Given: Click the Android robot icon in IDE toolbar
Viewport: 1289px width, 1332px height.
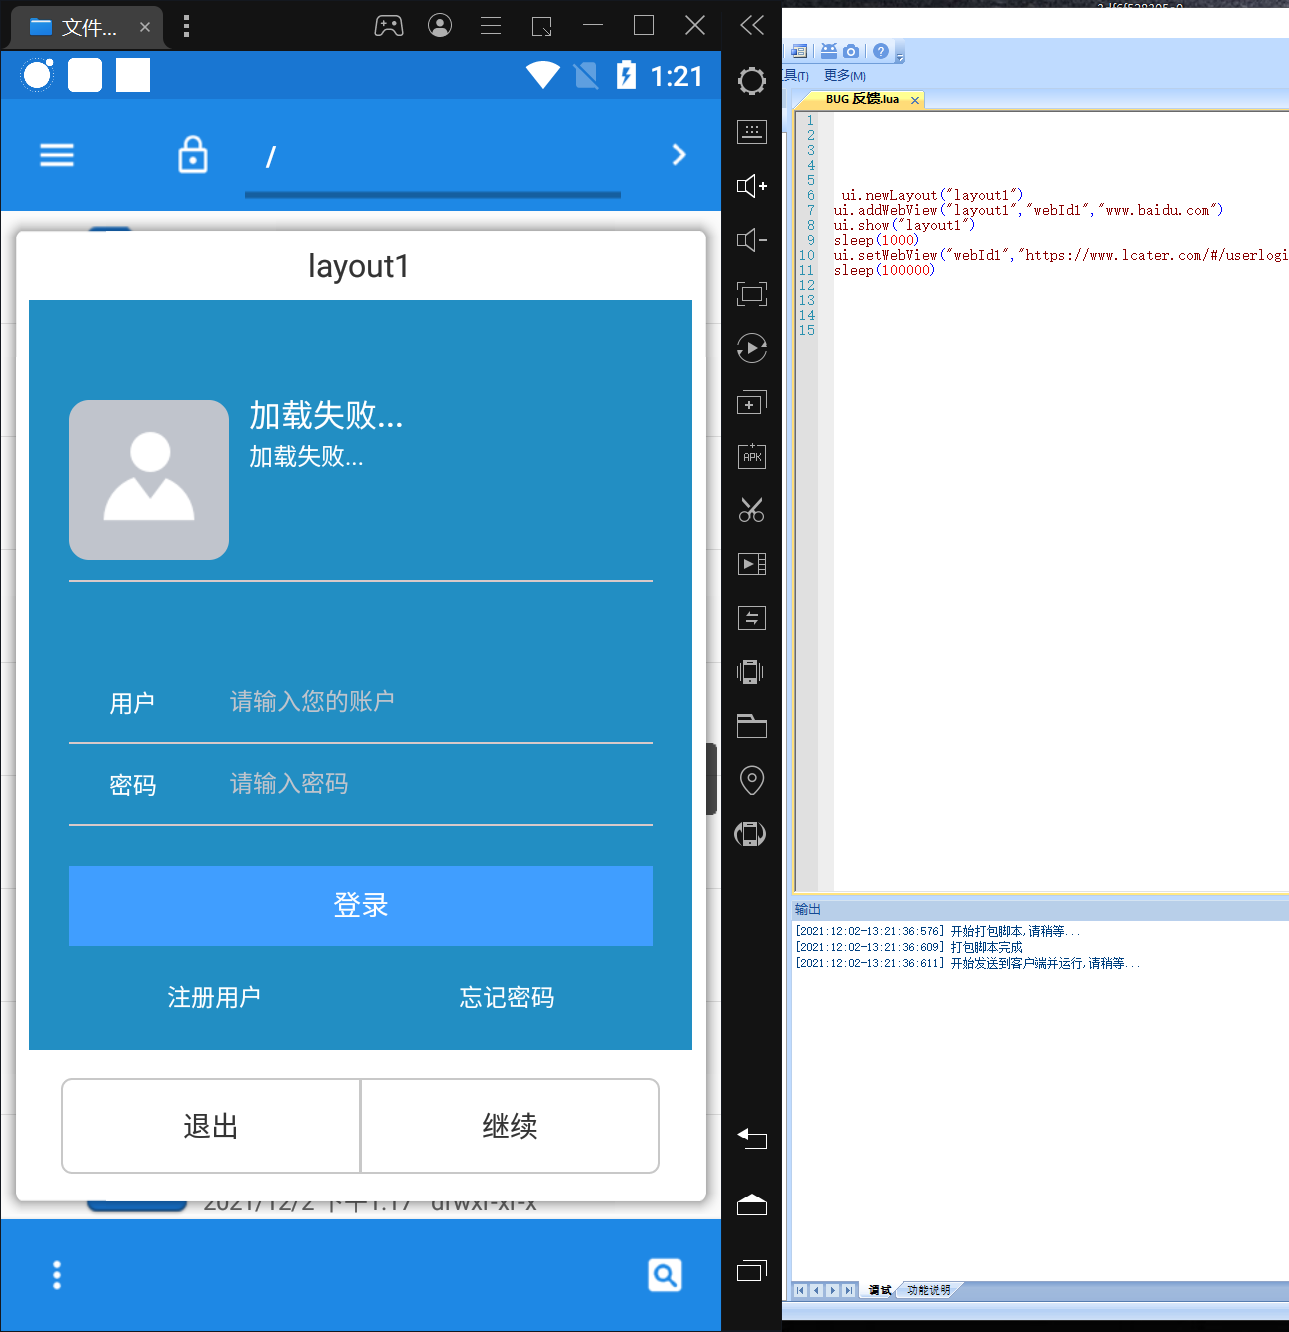Looking at the screenshot, I should pyautogui.click(x=829, y=51).
